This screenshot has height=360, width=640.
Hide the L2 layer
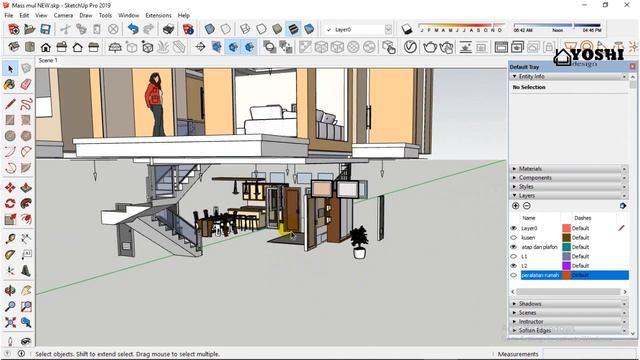pos(514,266)
